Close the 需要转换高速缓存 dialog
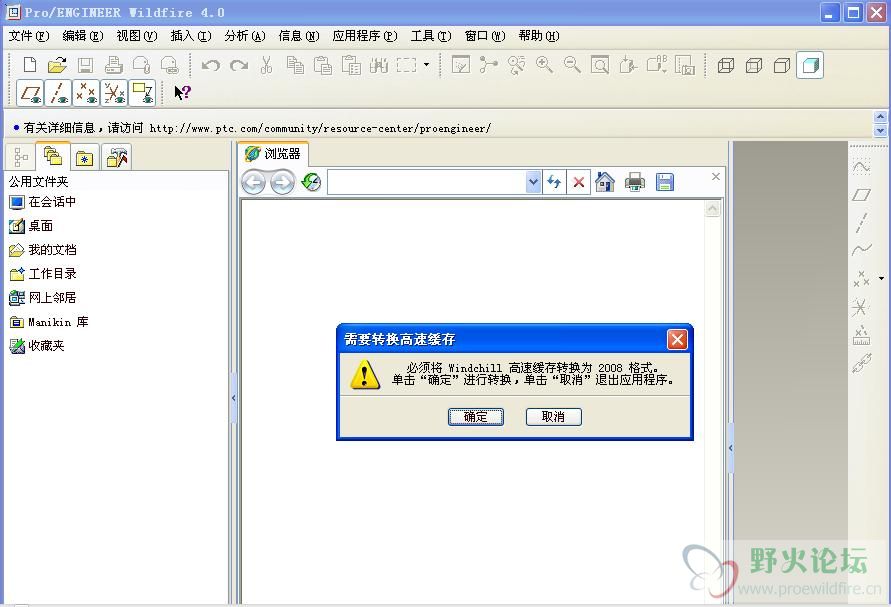891x607 pixels. tap(677, 340)
